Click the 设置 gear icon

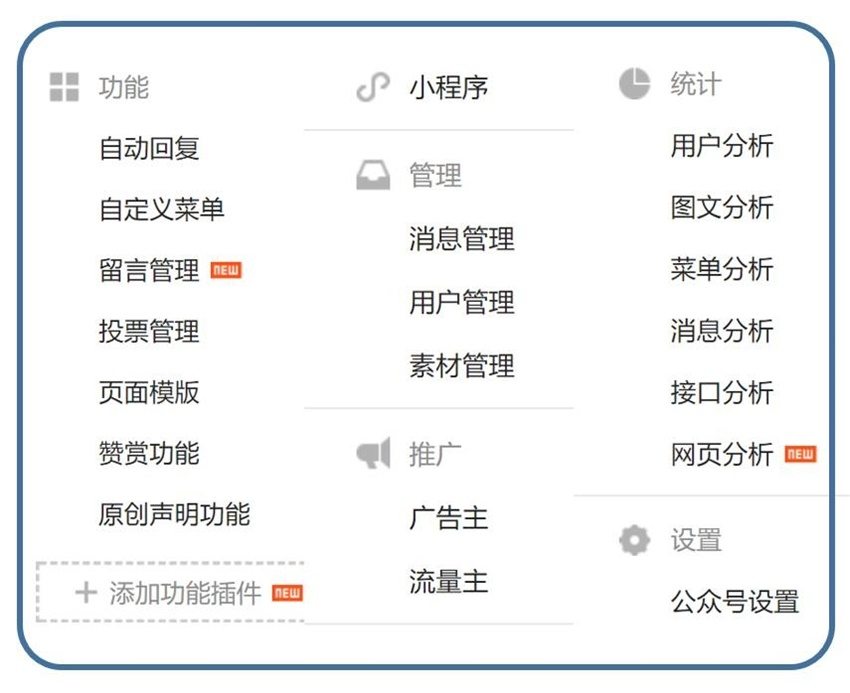click(x=634, y=540)
